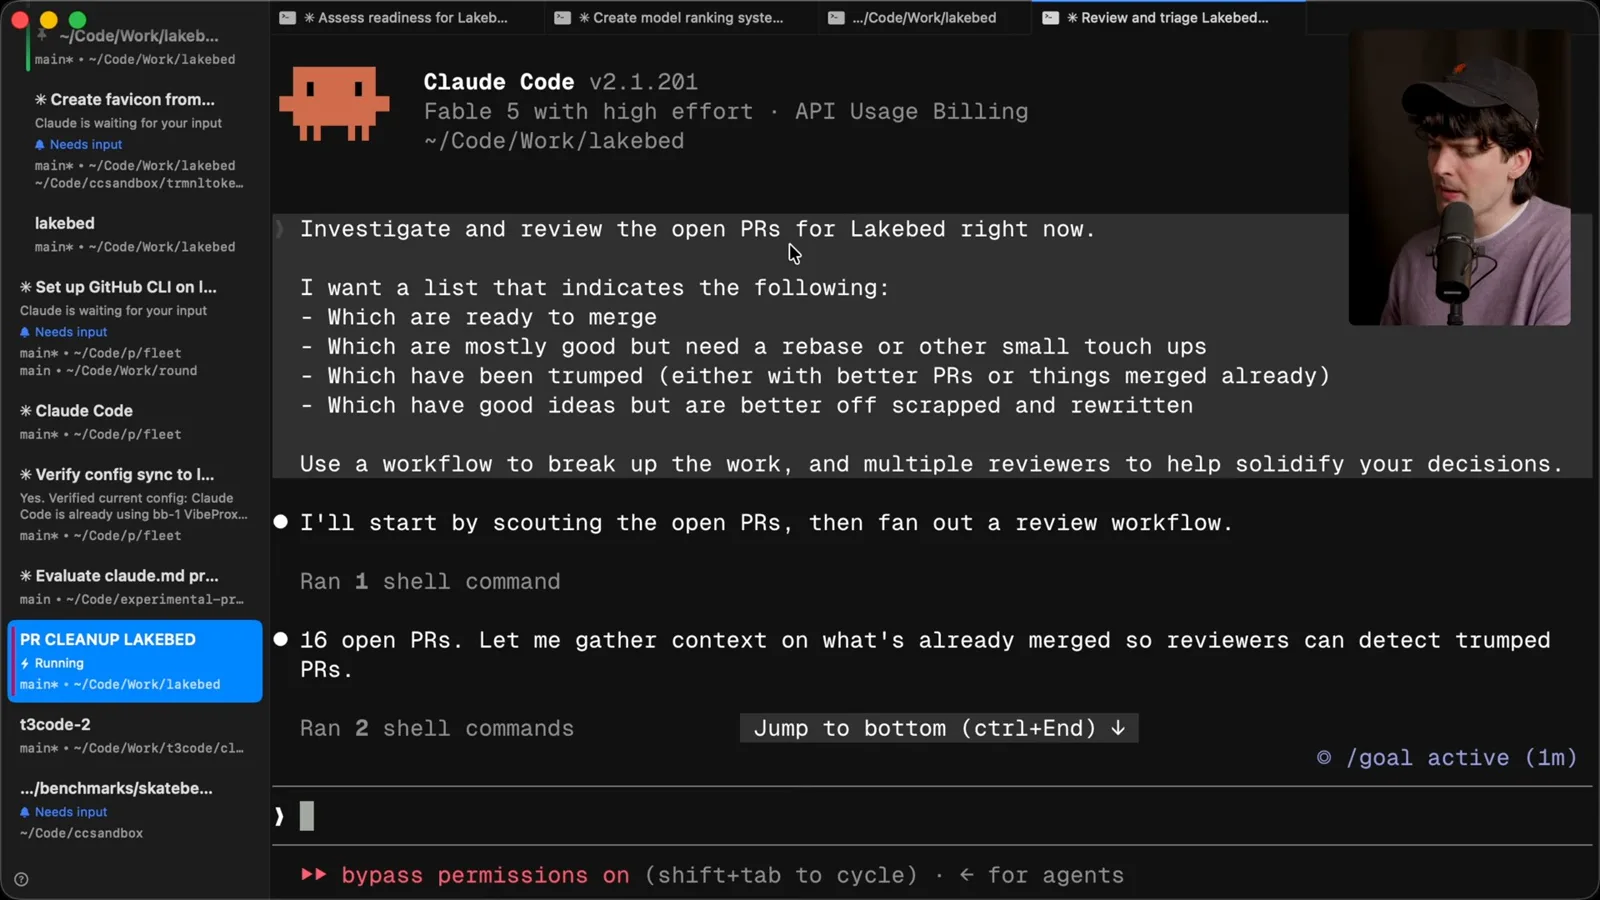
Task: Click terminal icon on Assess readiness tab
Action: 288,17
